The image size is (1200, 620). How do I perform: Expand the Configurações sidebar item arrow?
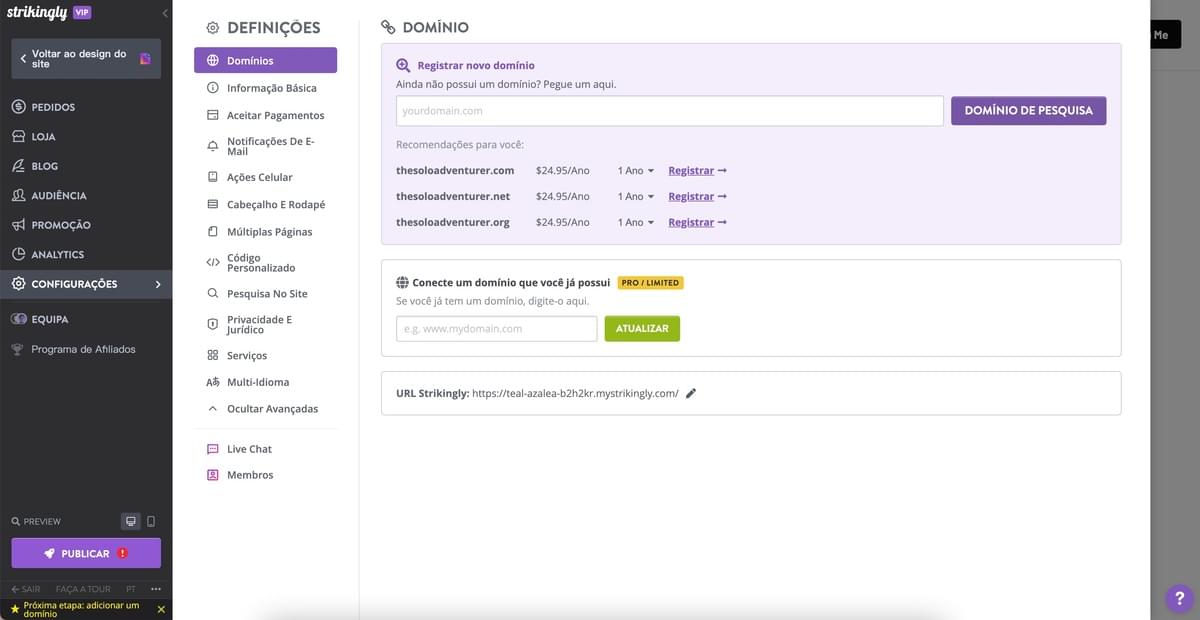(158, 284)
